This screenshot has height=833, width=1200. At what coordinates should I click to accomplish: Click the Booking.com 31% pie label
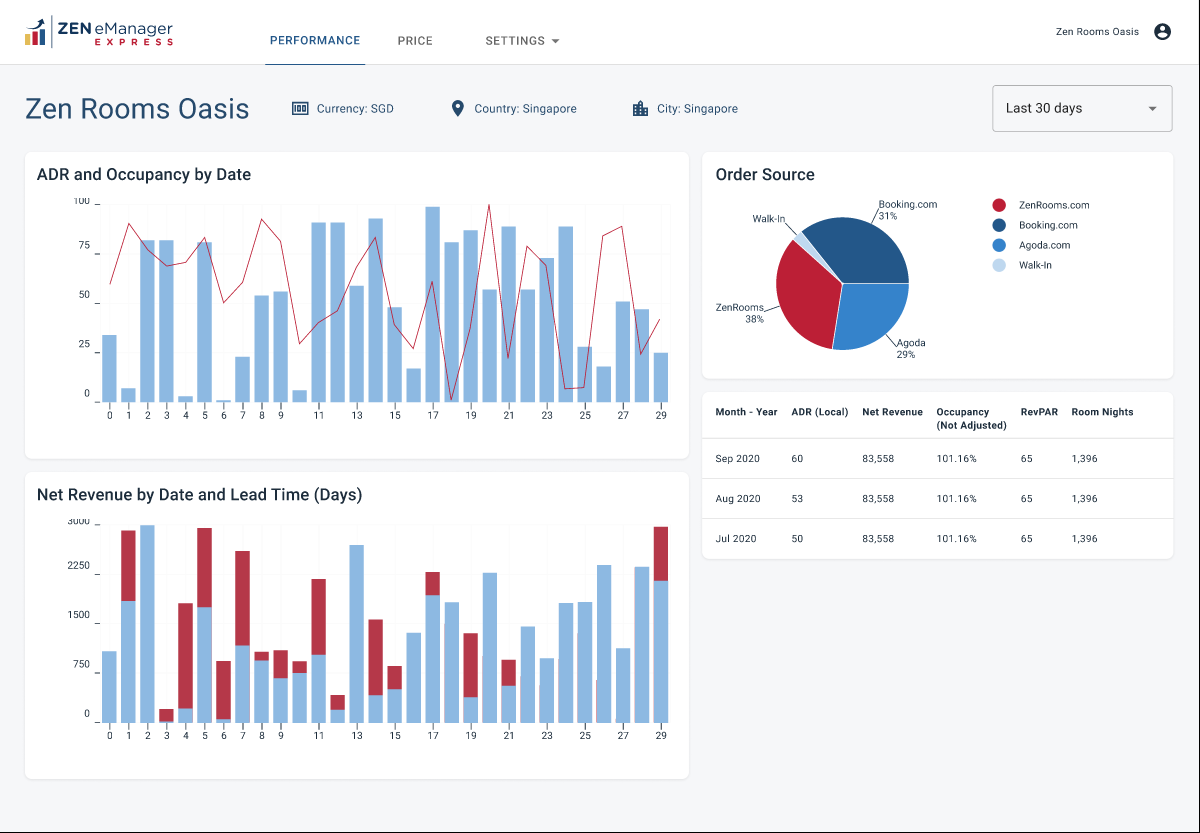907,210
